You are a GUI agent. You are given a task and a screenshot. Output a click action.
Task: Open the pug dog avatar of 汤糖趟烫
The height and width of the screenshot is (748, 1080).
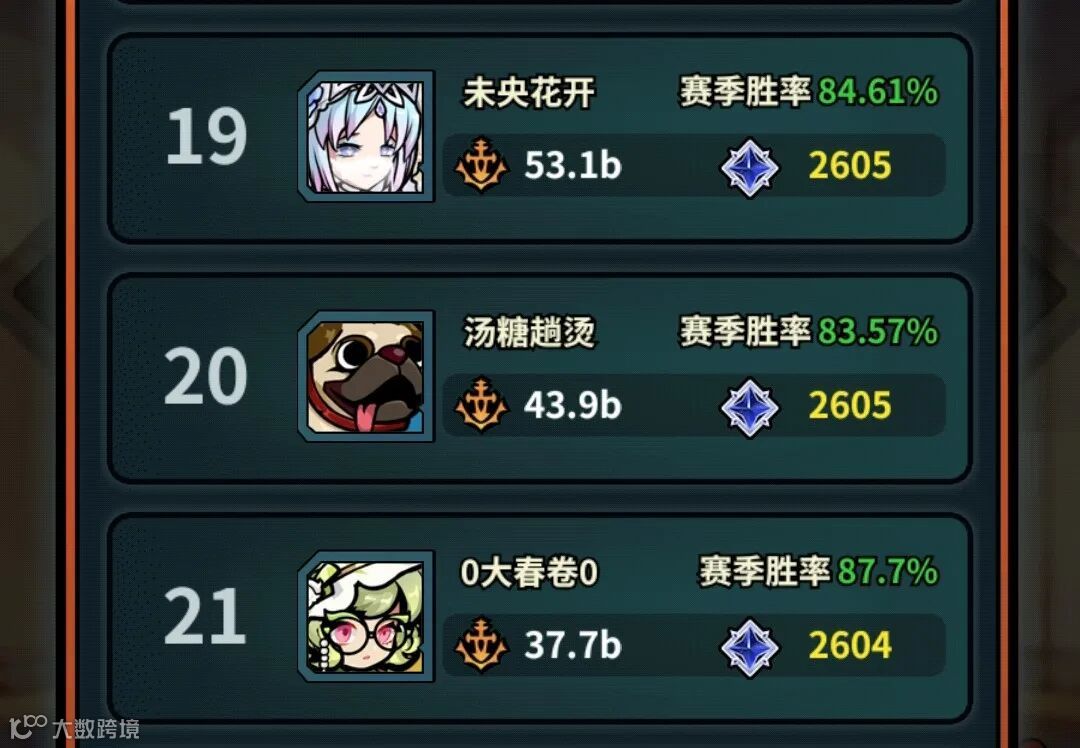coord(366,376)
